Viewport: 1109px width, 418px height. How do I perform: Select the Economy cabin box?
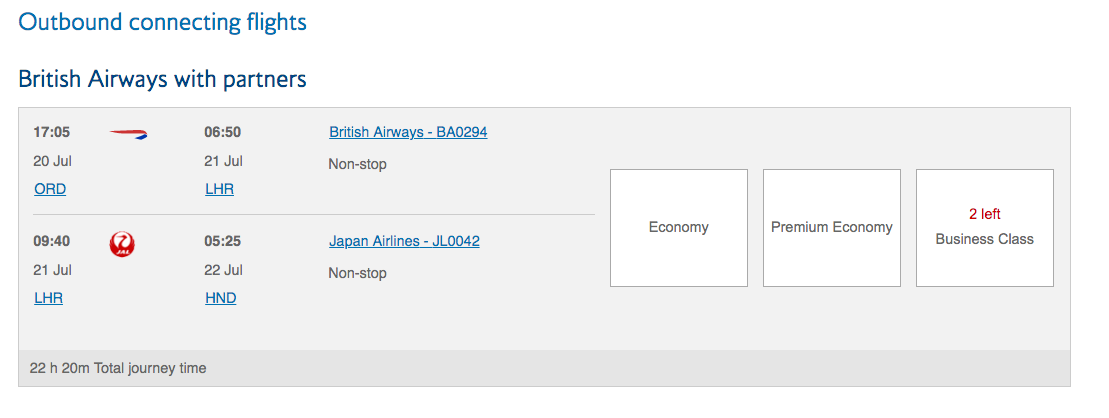coord(678,228)
